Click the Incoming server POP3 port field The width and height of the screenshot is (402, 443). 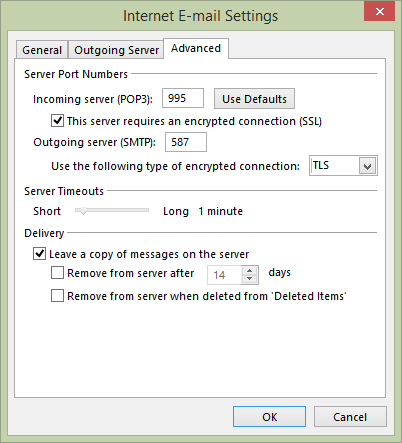[183, 98]
